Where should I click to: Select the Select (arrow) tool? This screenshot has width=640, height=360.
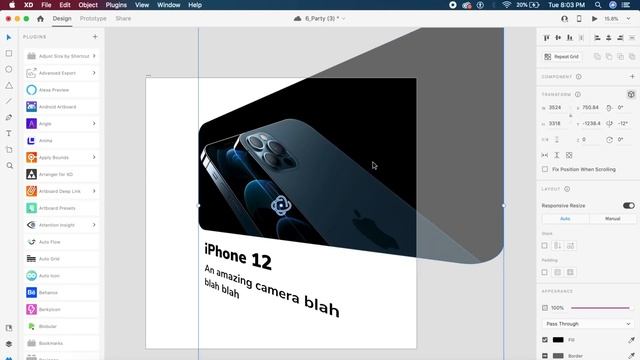click(9, 38)
